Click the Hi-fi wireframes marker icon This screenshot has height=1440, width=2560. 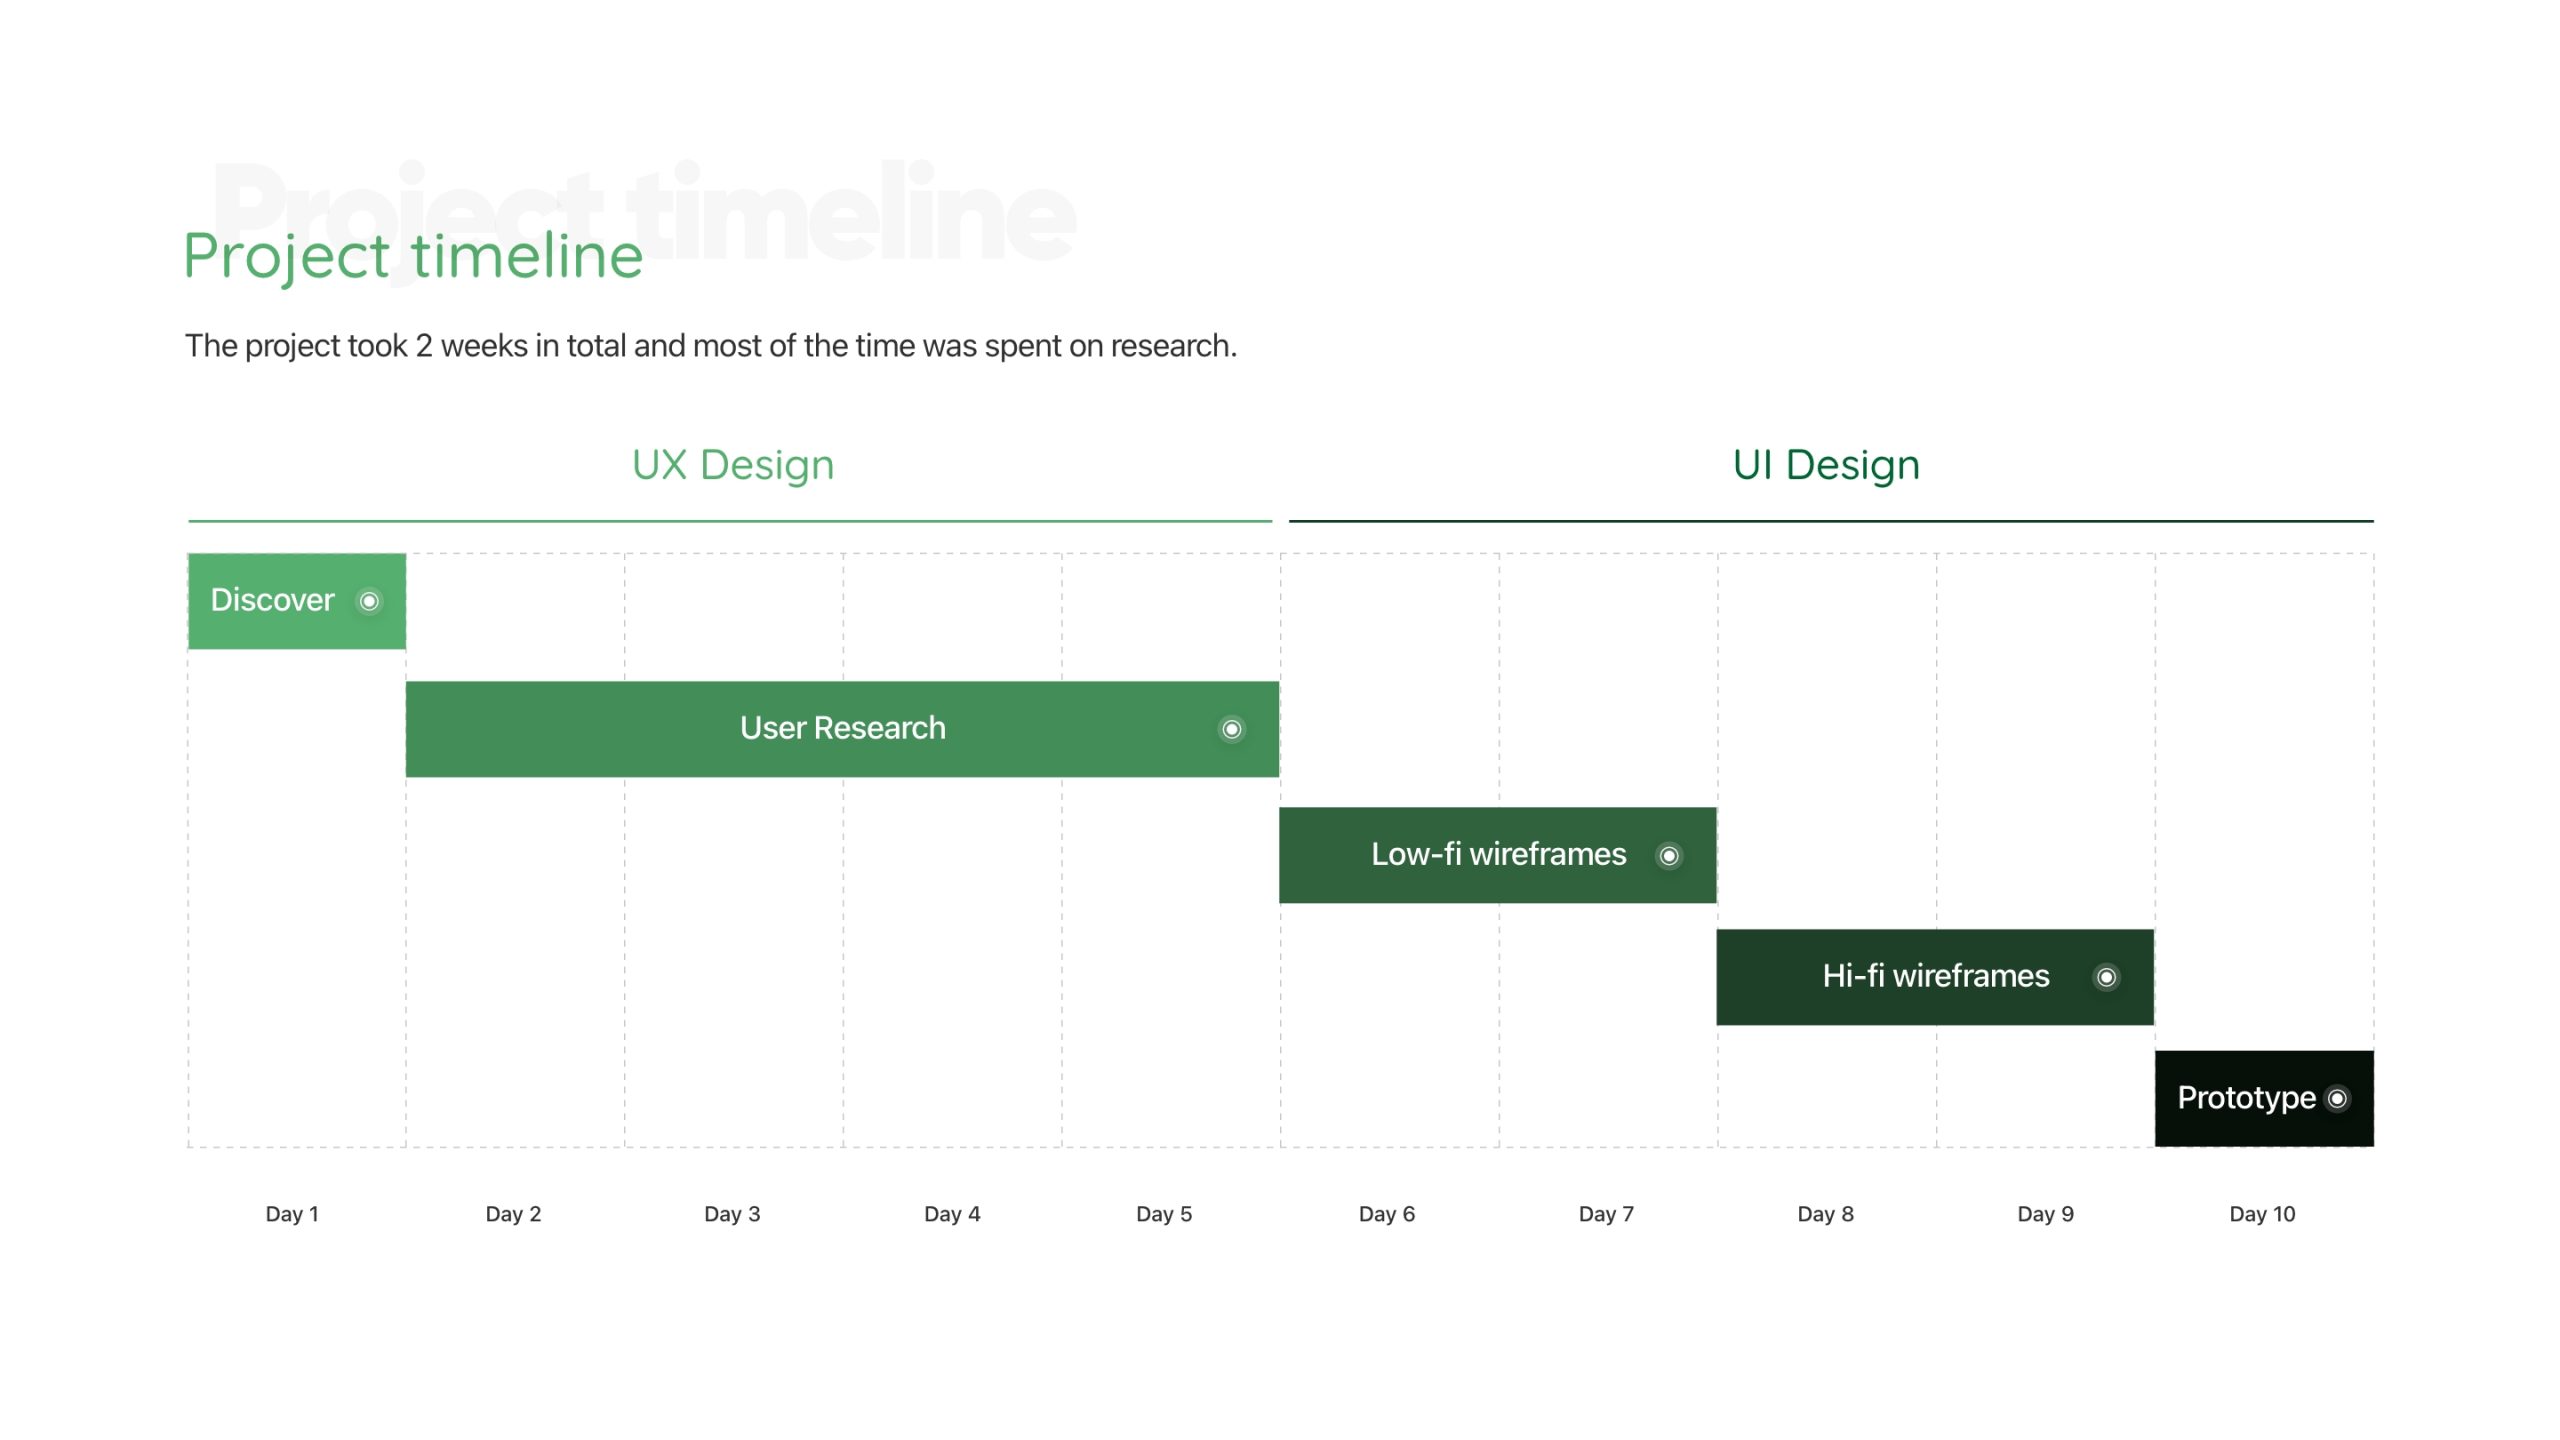click(x=2106, y=977)
